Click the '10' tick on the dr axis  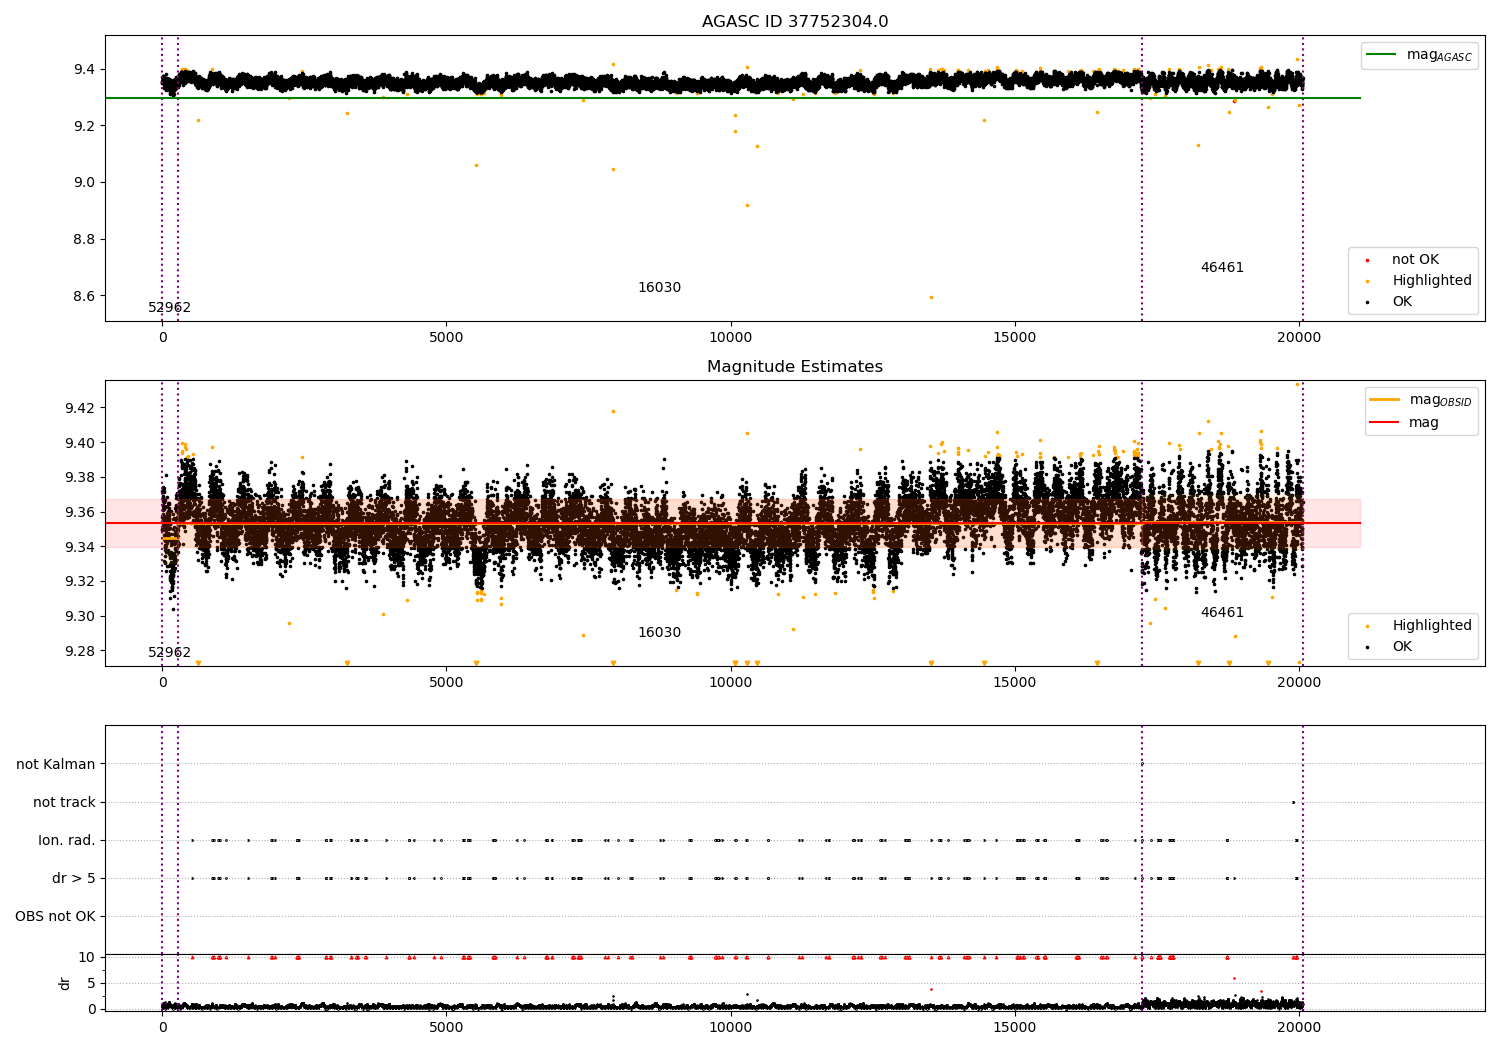87,958
